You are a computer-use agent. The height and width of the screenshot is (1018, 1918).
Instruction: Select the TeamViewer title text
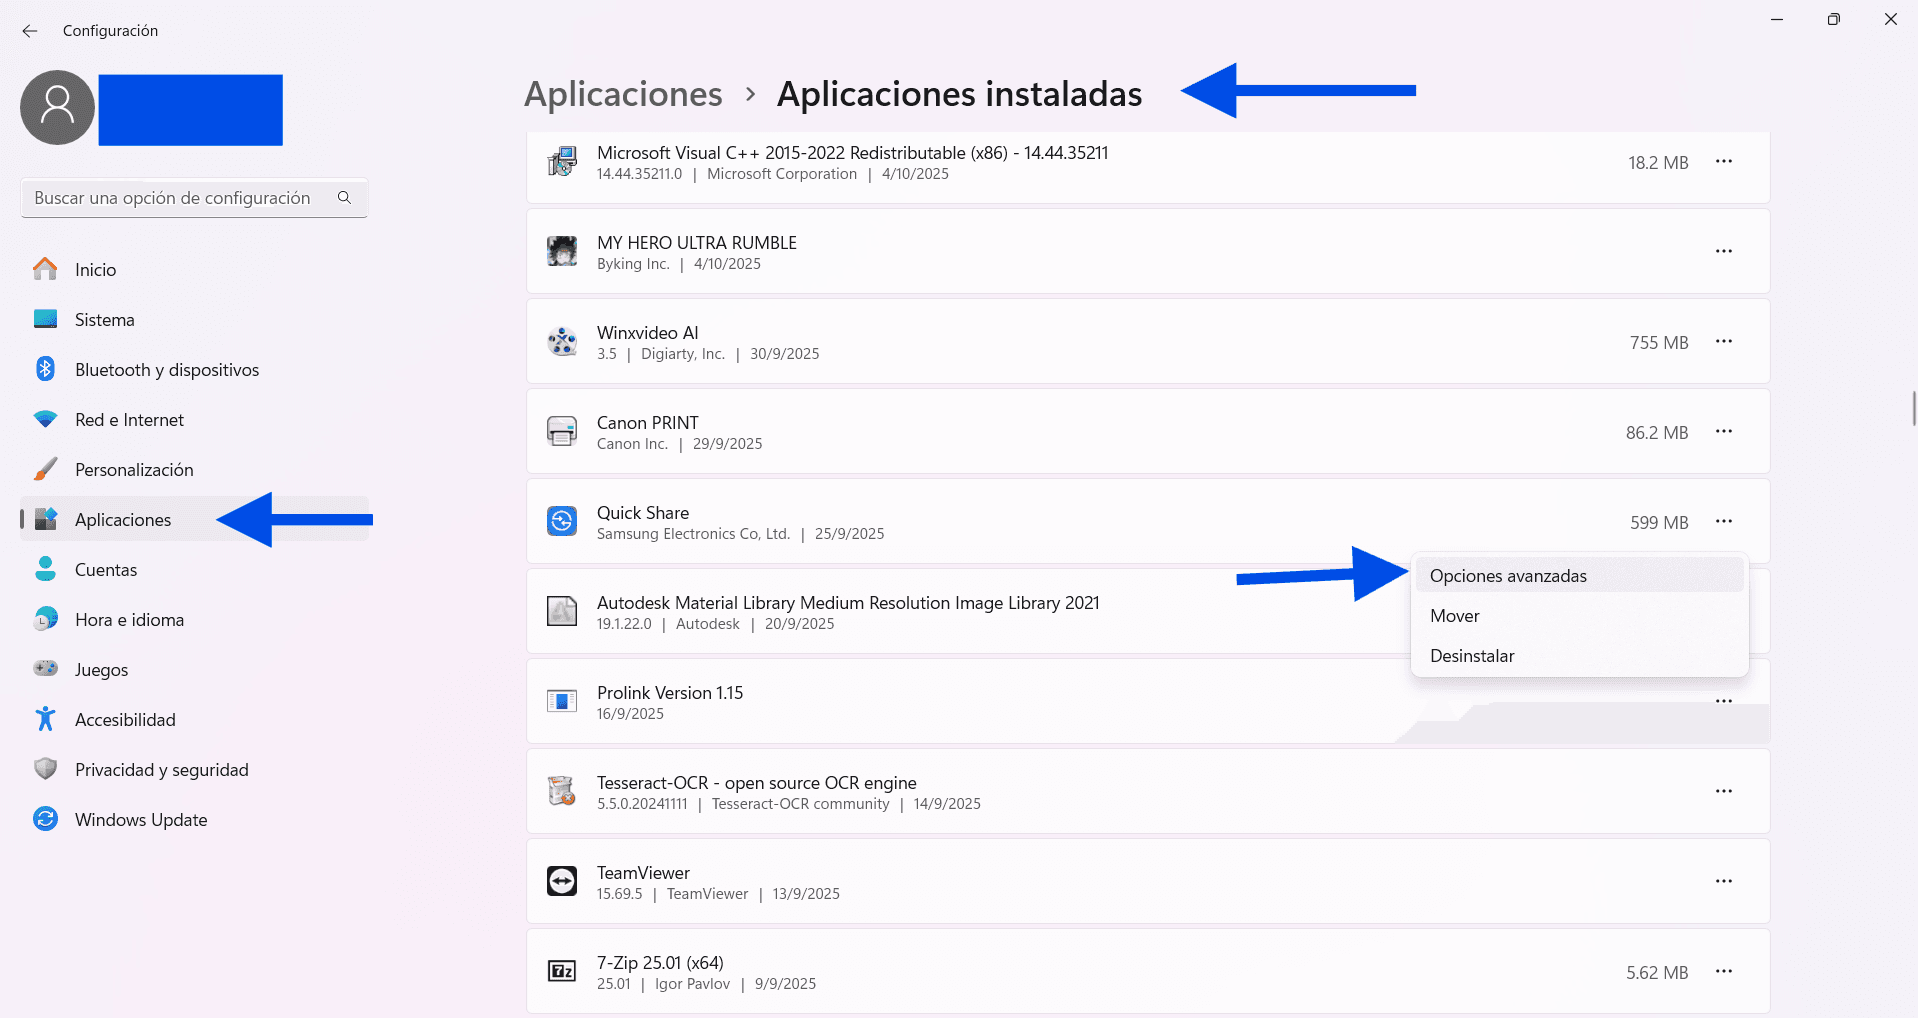click(643, 873)
